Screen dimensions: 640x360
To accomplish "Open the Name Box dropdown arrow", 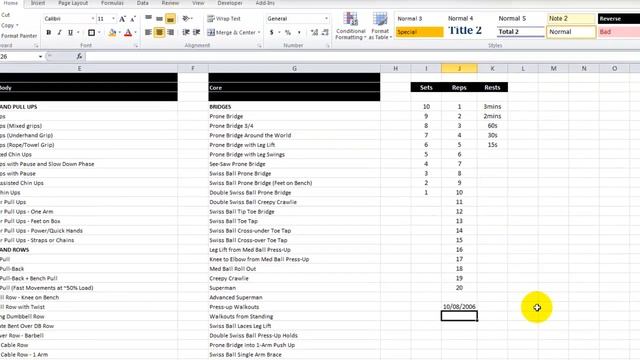I will [40, 56].
